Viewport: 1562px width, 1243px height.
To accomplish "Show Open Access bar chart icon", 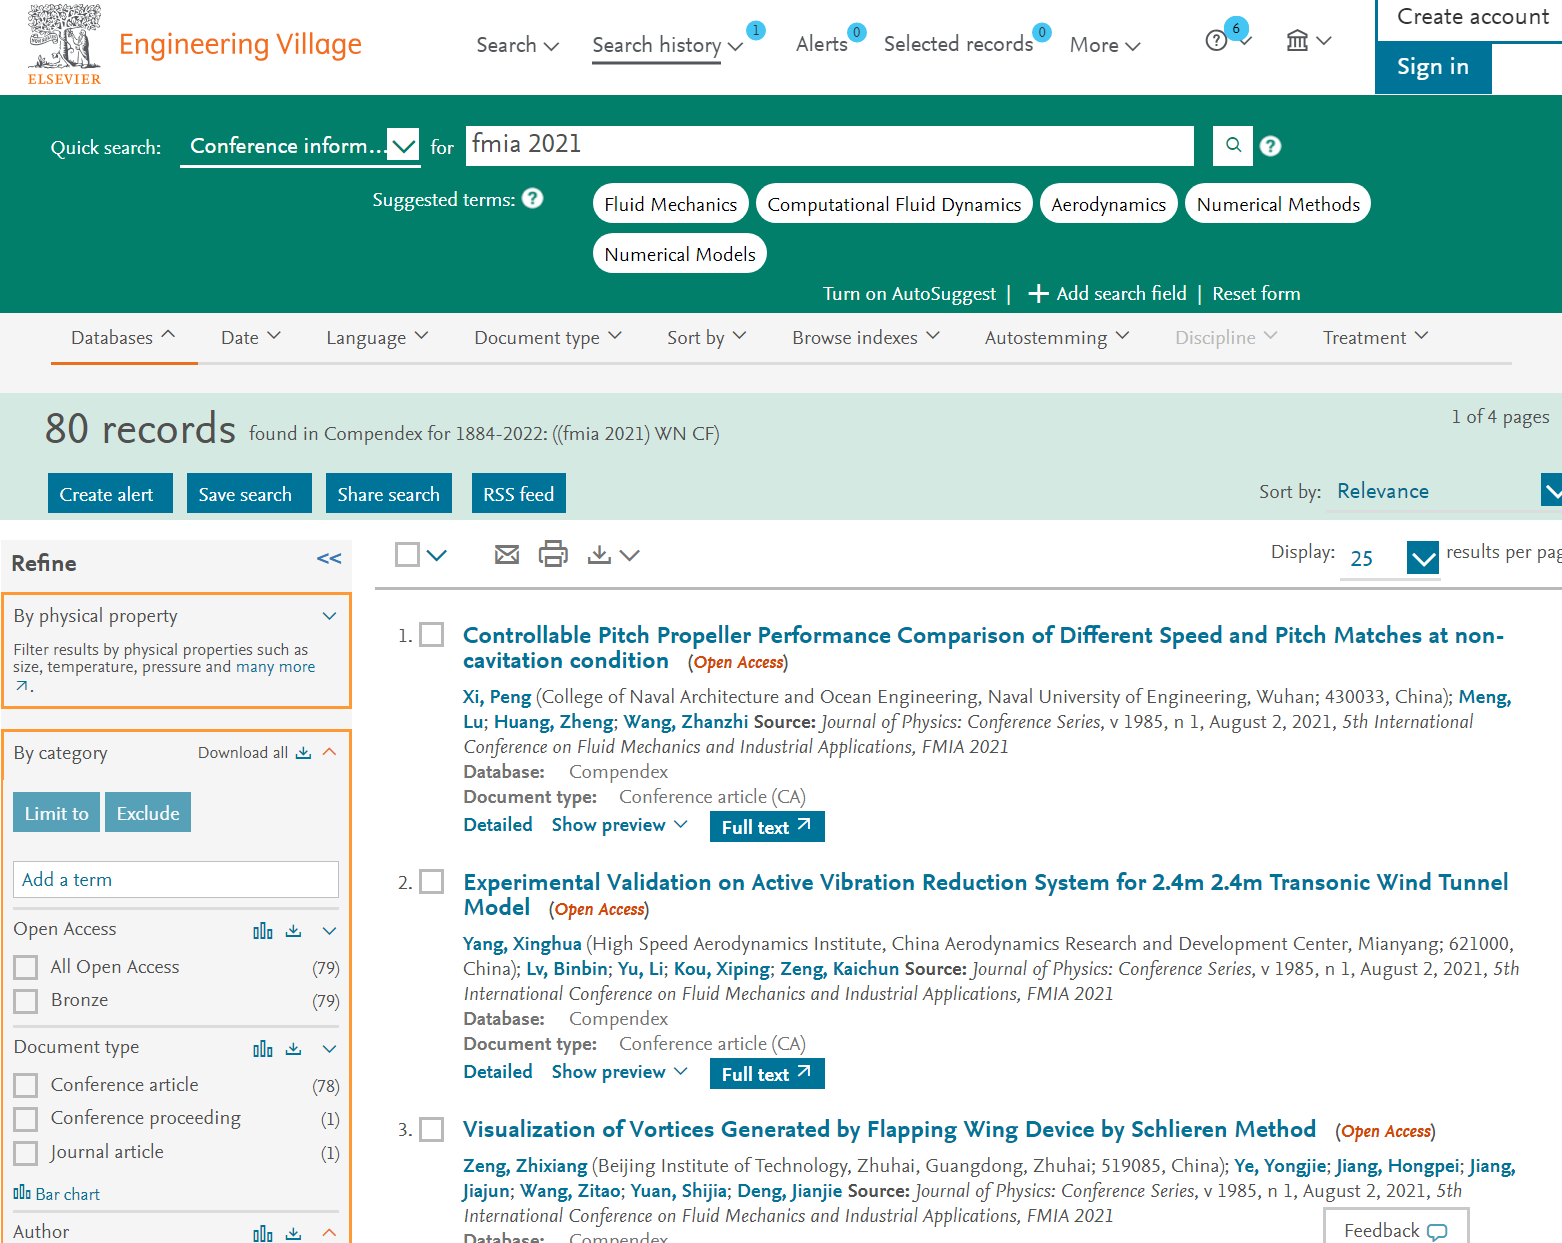I will click(263, 931).
